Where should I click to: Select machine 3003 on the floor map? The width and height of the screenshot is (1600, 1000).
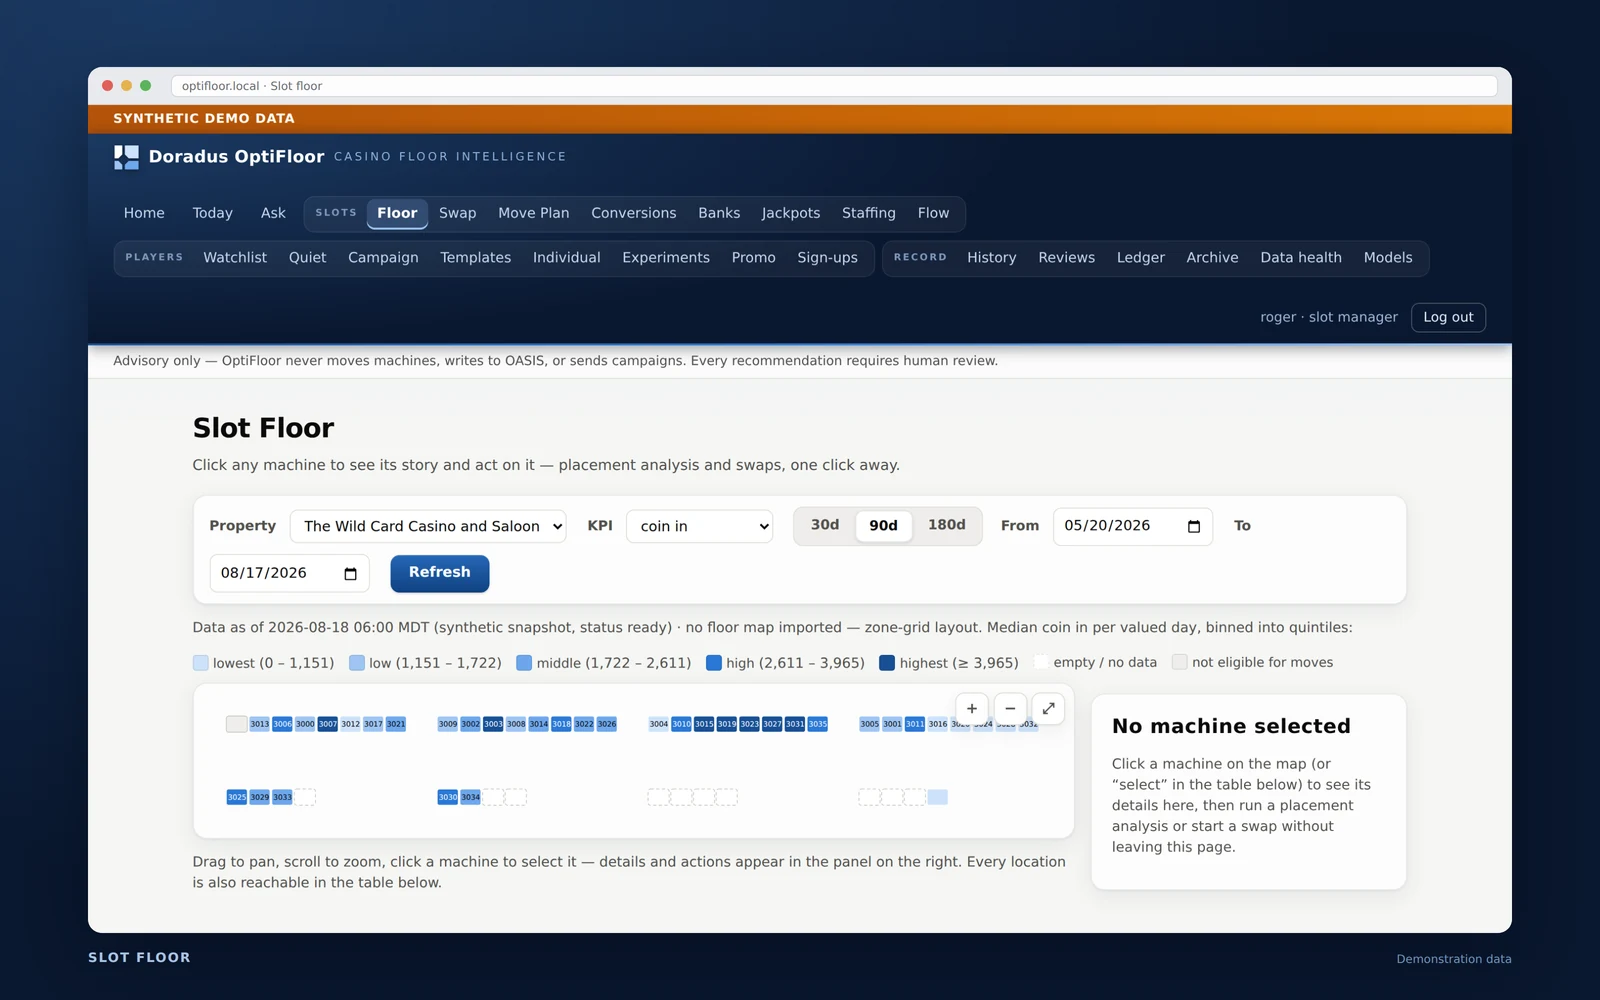pos(493,724)
